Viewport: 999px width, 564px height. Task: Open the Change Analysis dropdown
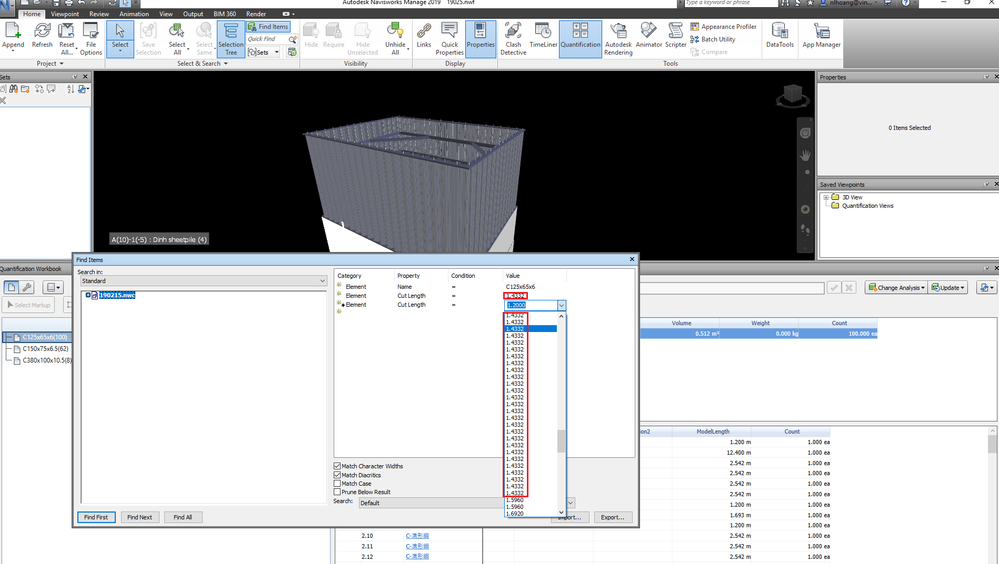point(896,288)
